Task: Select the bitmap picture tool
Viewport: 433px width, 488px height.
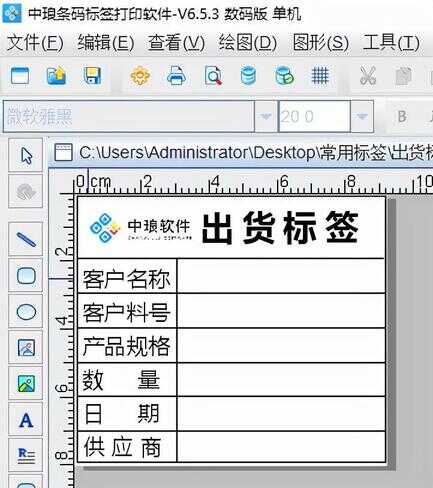Action: (26, 384)
